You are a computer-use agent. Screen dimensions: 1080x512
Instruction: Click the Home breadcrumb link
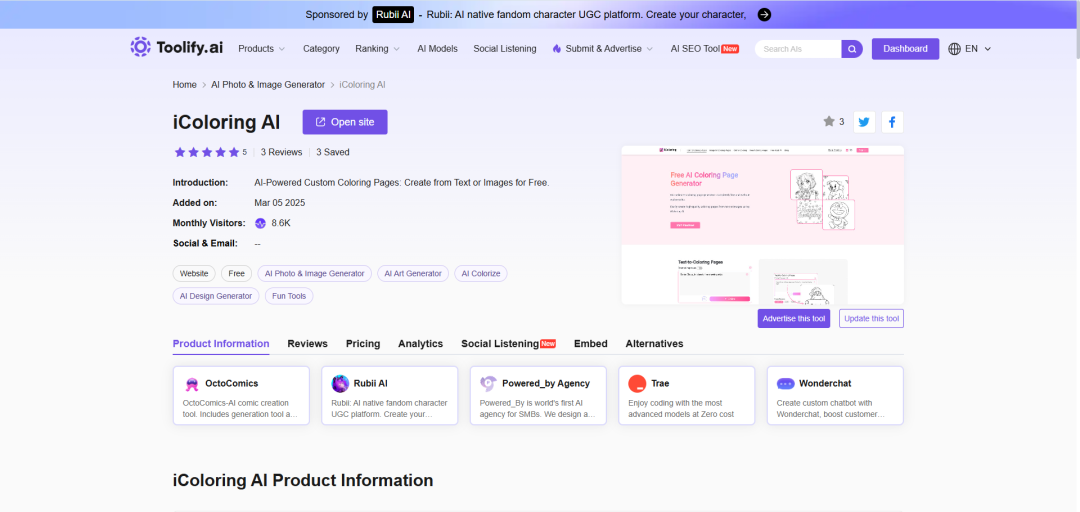(x=185, y=85)
